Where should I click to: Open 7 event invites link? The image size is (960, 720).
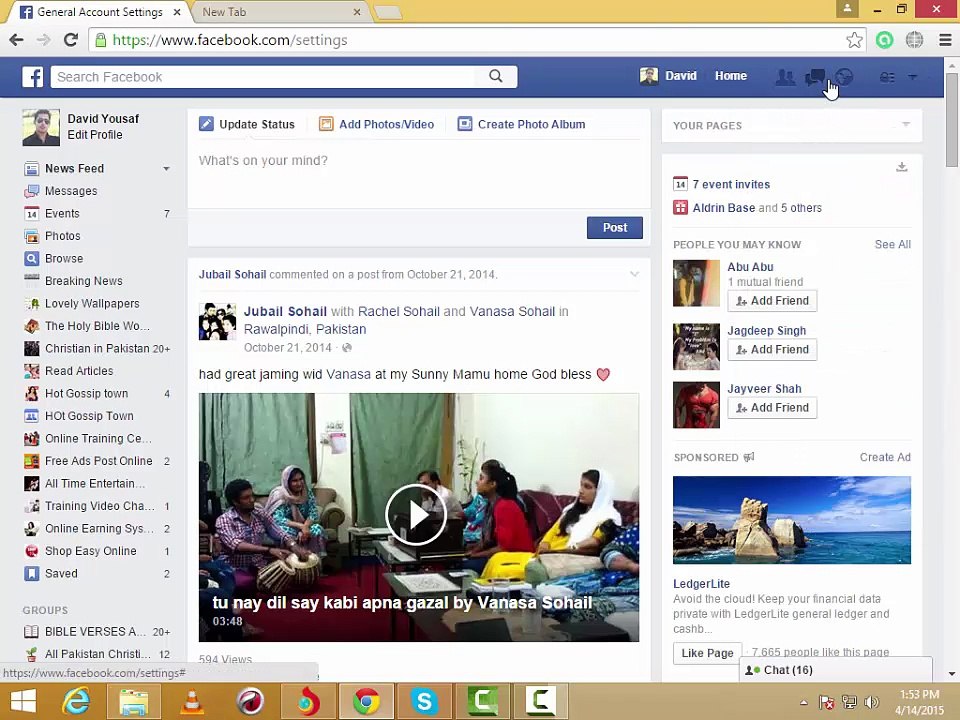tap(731, 184)
